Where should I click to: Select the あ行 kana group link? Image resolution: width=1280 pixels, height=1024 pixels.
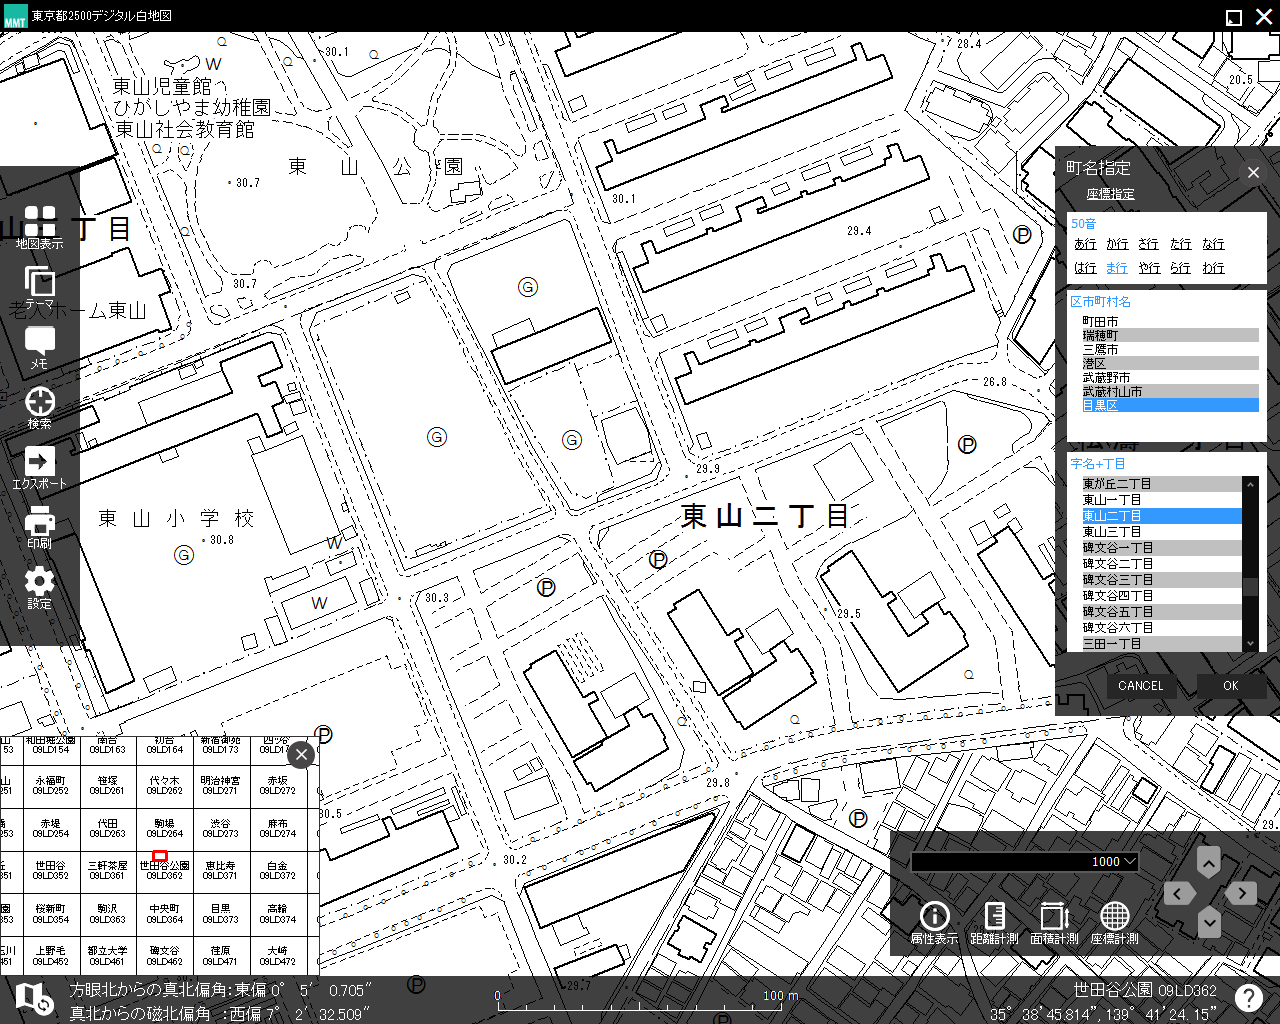click(x=1084, y=243)
